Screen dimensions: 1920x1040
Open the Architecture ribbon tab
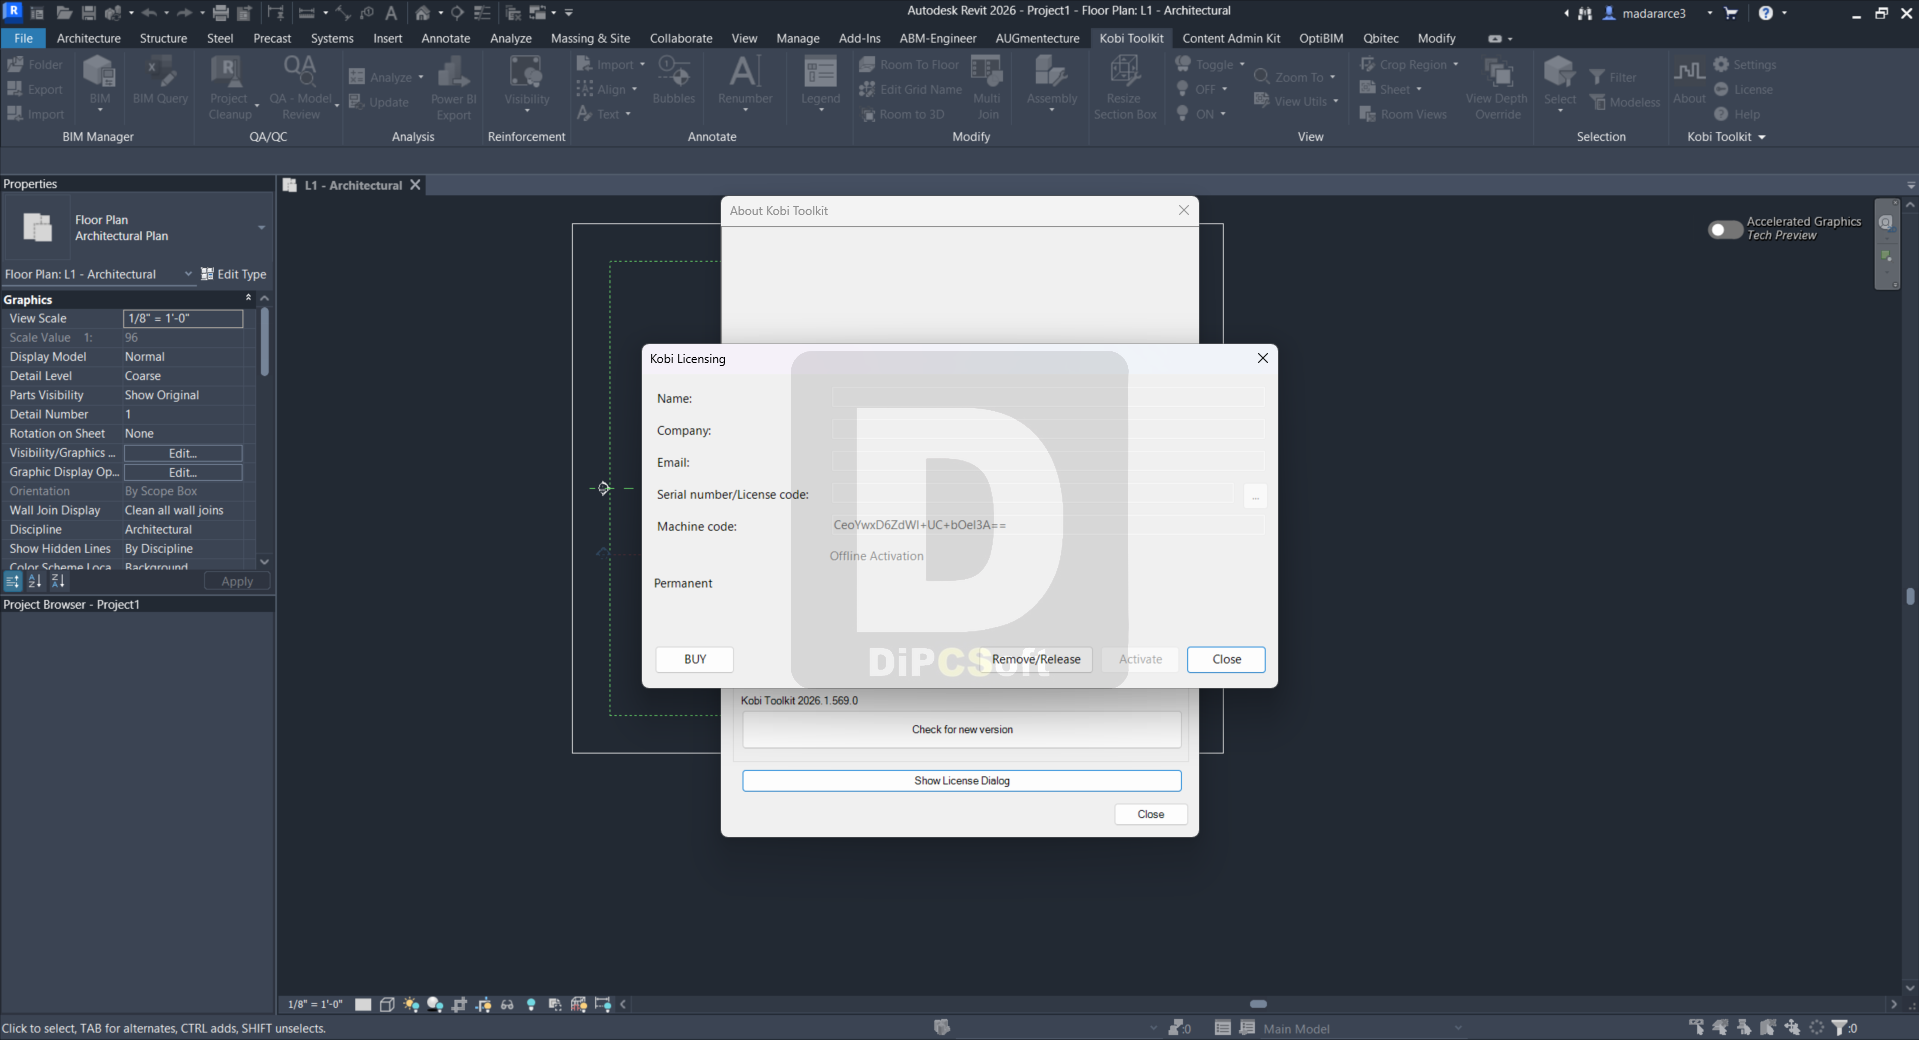tap(88, 38)
